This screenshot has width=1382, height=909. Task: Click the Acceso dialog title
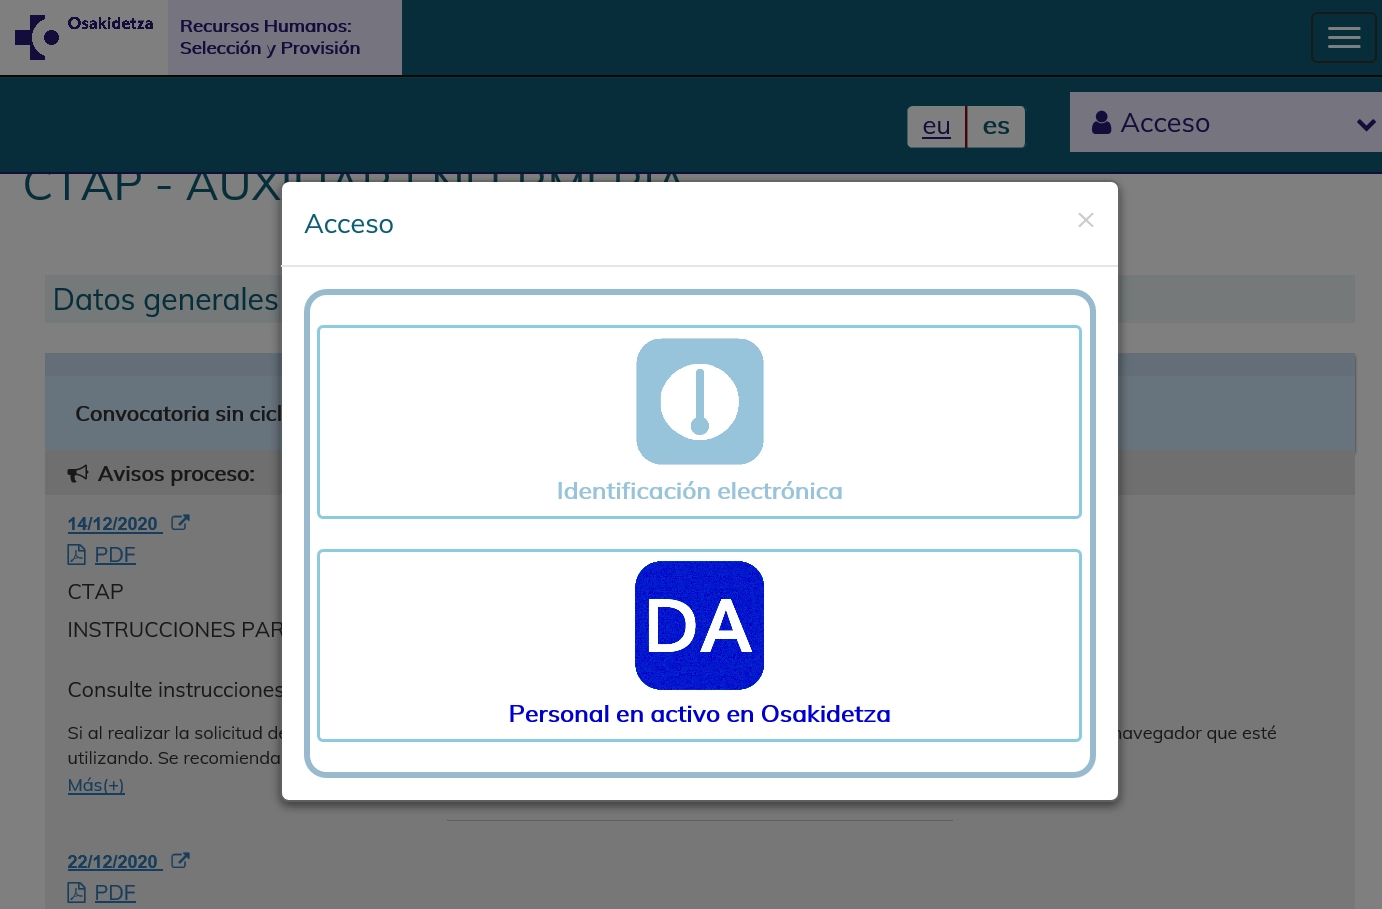(349, 224)
